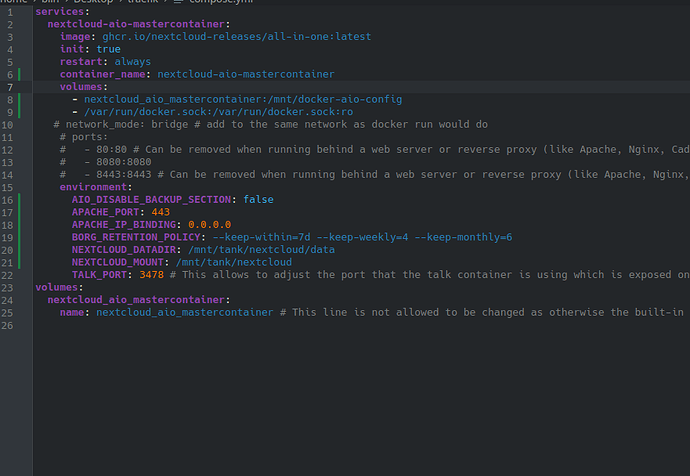690x476 pixels.
Task: Select line number 10 in the gutter
Action: tap(8, 124)
